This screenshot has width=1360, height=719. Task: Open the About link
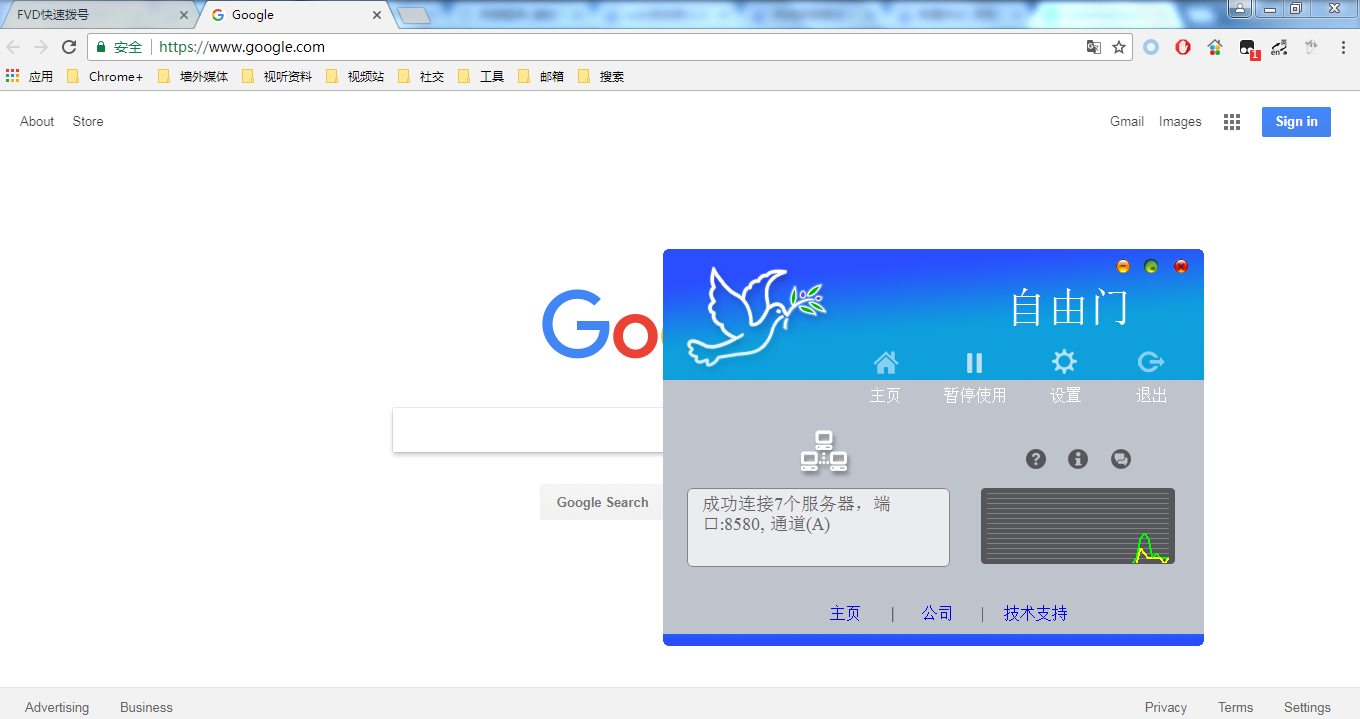37,121
